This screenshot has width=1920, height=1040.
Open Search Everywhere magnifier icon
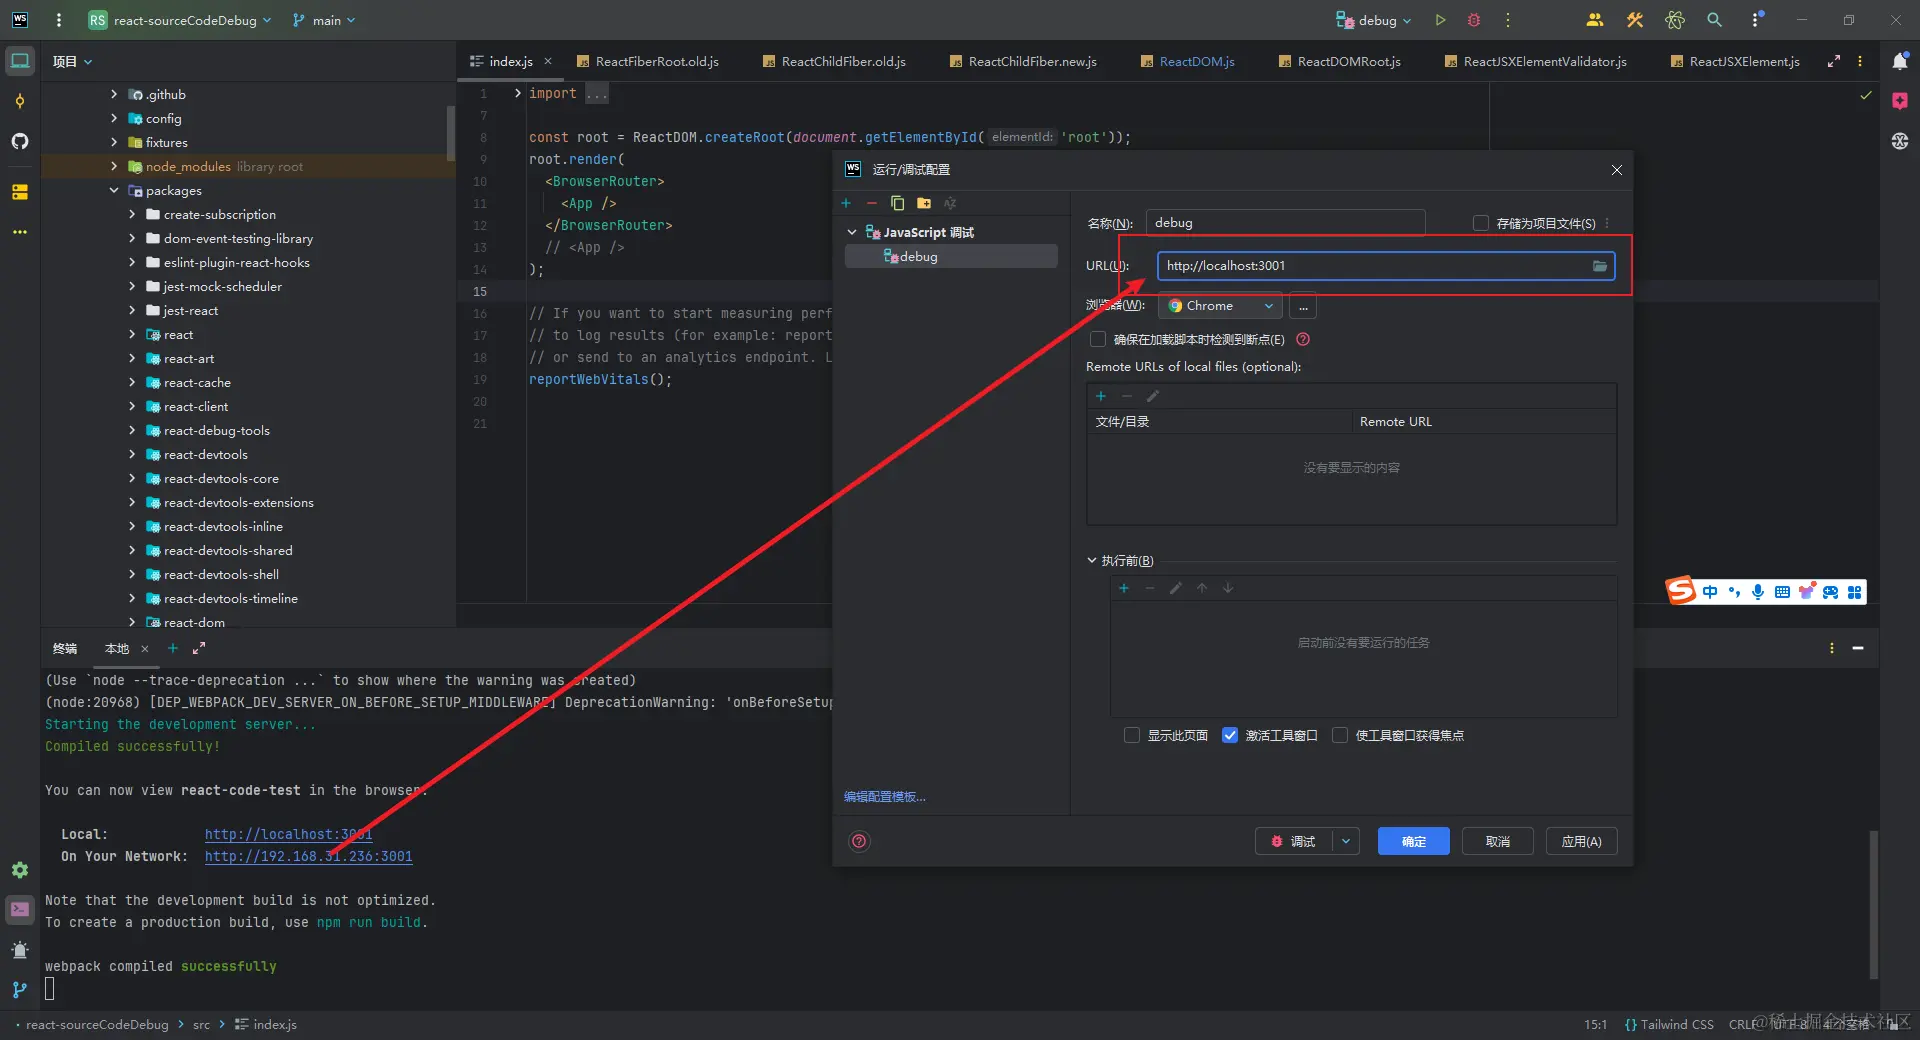(x=1715, y=20)
